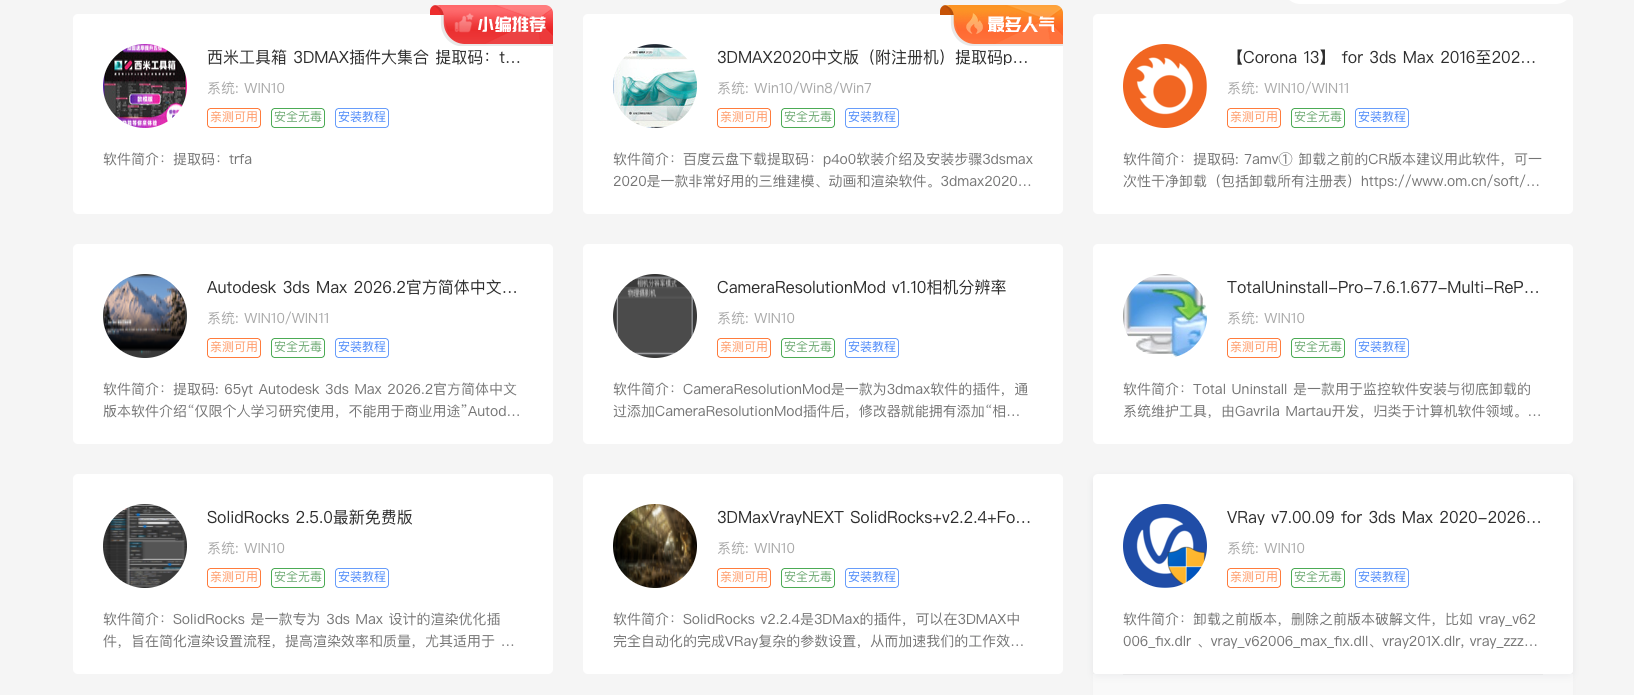Viewport: 1634px width, 695px height.
Task: Click description starting 百度云盘下载提取码：p4o0
Action: coord(822,170)
